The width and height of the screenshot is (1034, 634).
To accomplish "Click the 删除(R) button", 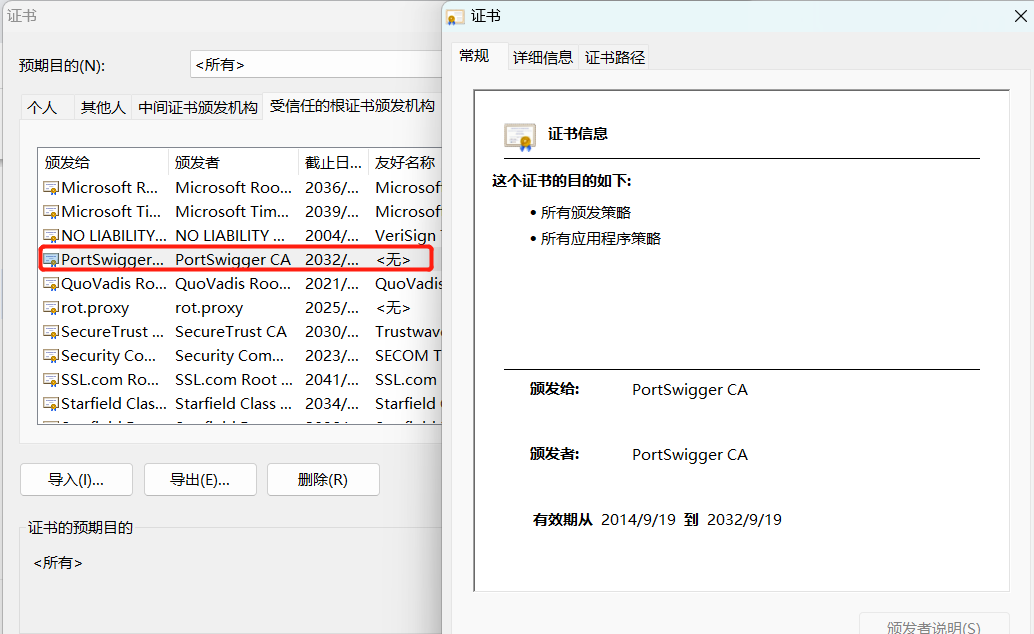I will click(x=323, y=480).
